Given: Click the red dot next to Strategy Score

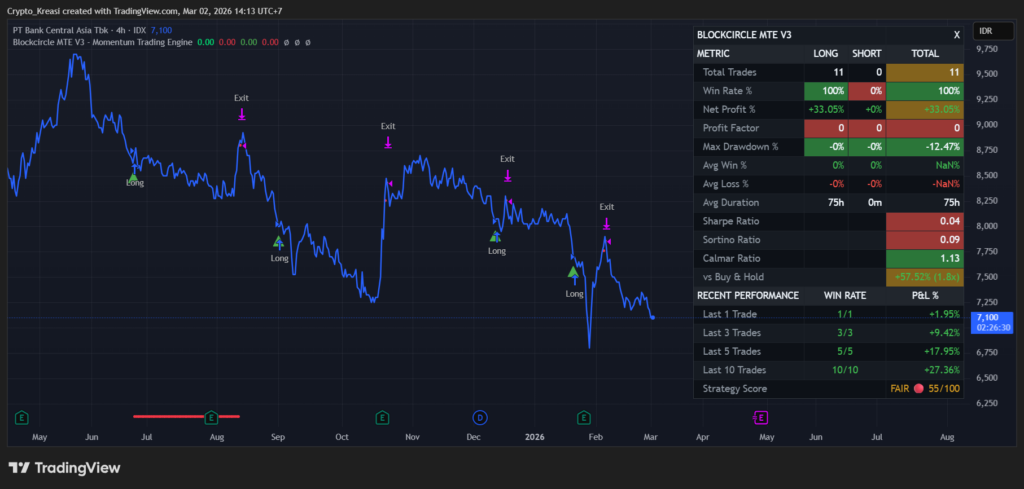Looking at the screenshot, I should coord(916,388).
